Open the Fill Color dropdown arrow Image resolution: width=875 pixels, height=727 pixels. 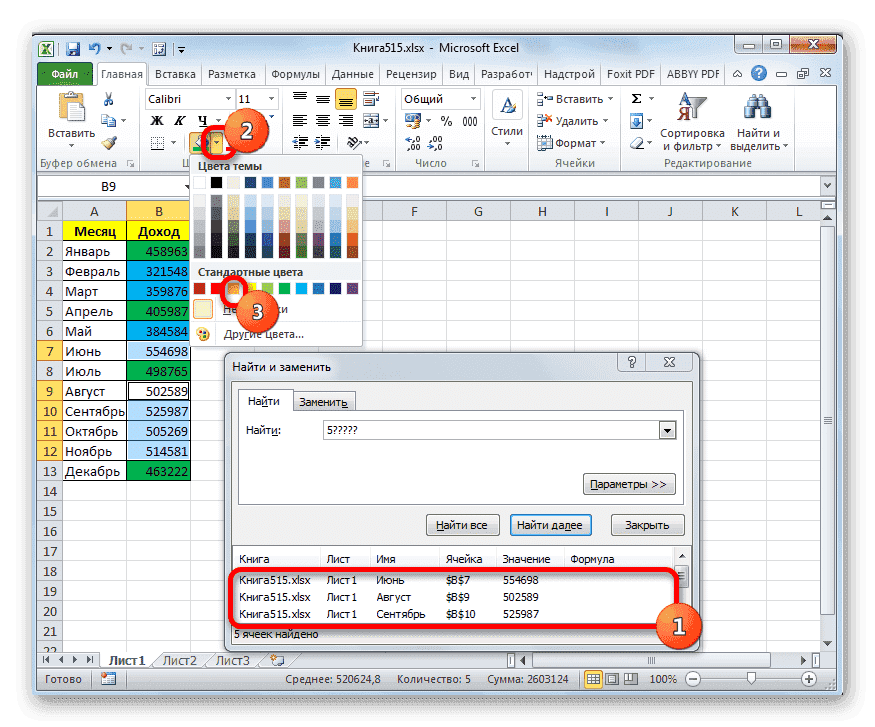[214, 143]
